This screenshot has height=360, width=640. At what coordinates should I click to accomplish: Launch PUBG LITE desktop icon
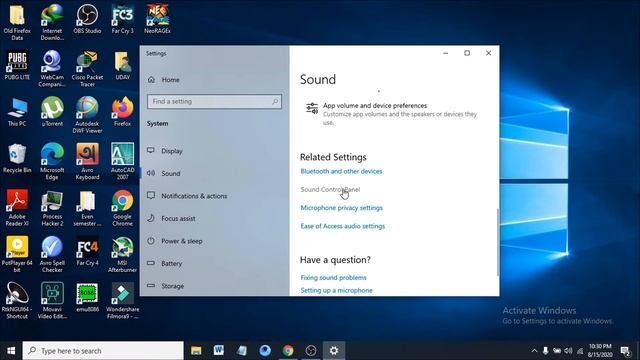click(17, 65)
